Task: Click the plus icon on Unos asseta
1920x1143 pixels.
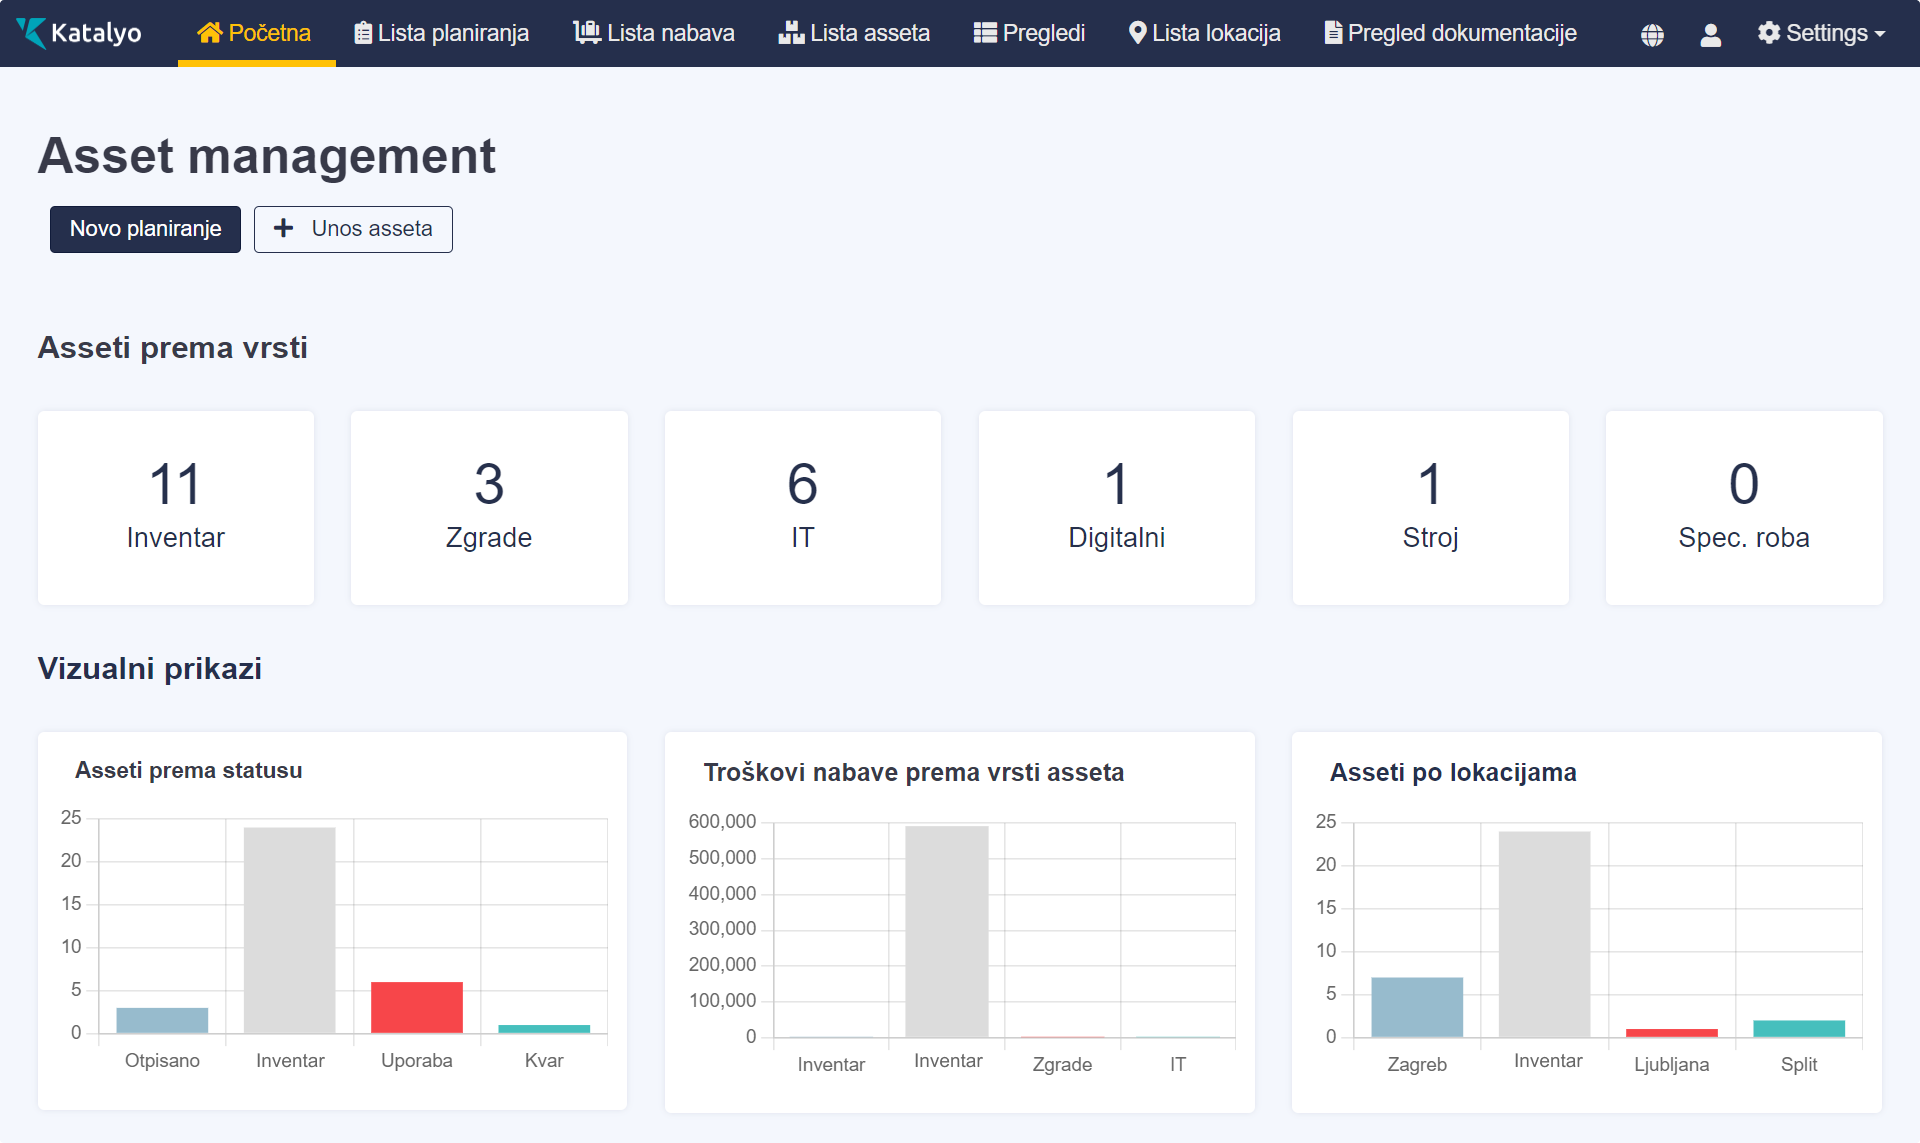Action: click(284, 229)
